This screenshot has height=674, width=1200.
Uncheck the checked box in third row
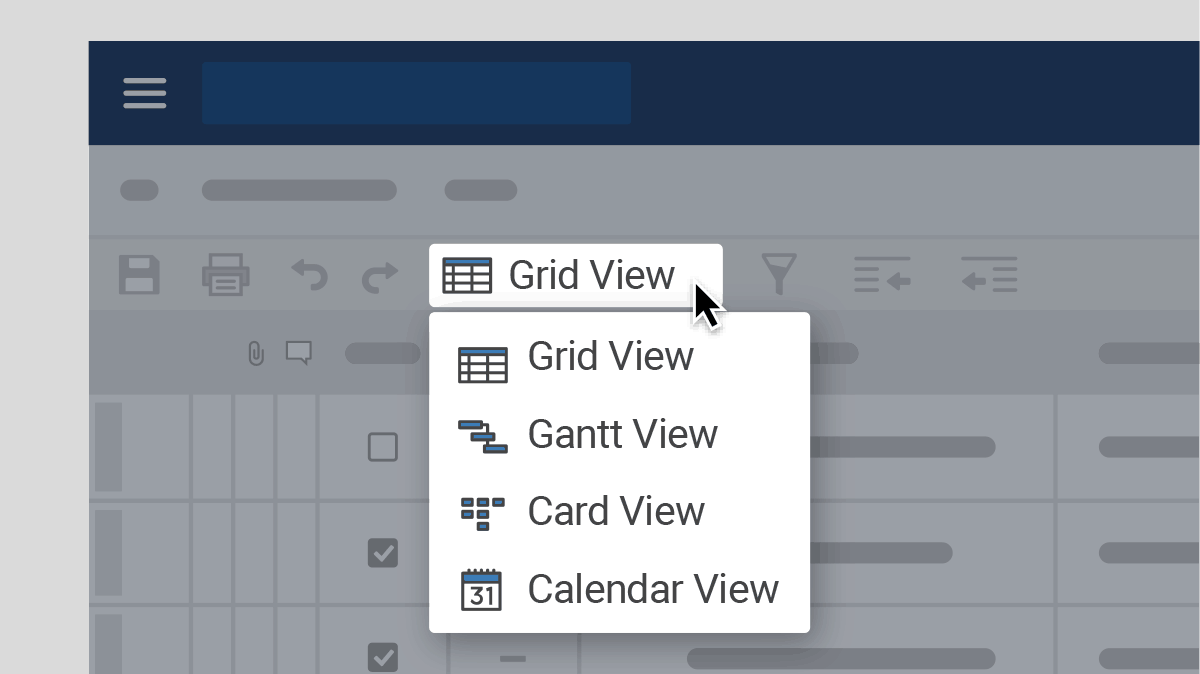coord(383,657)
